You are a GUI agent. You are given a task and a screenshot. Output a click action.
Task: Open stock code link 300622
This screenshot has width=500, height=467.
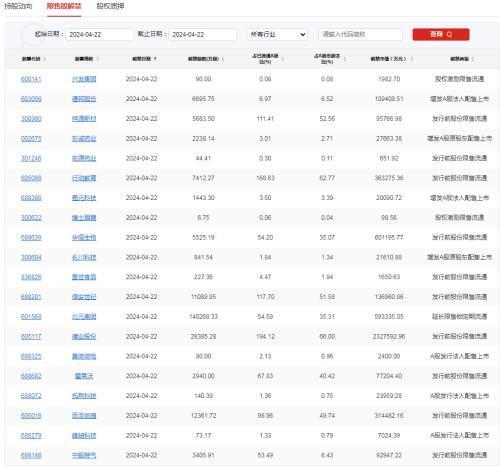31,218
